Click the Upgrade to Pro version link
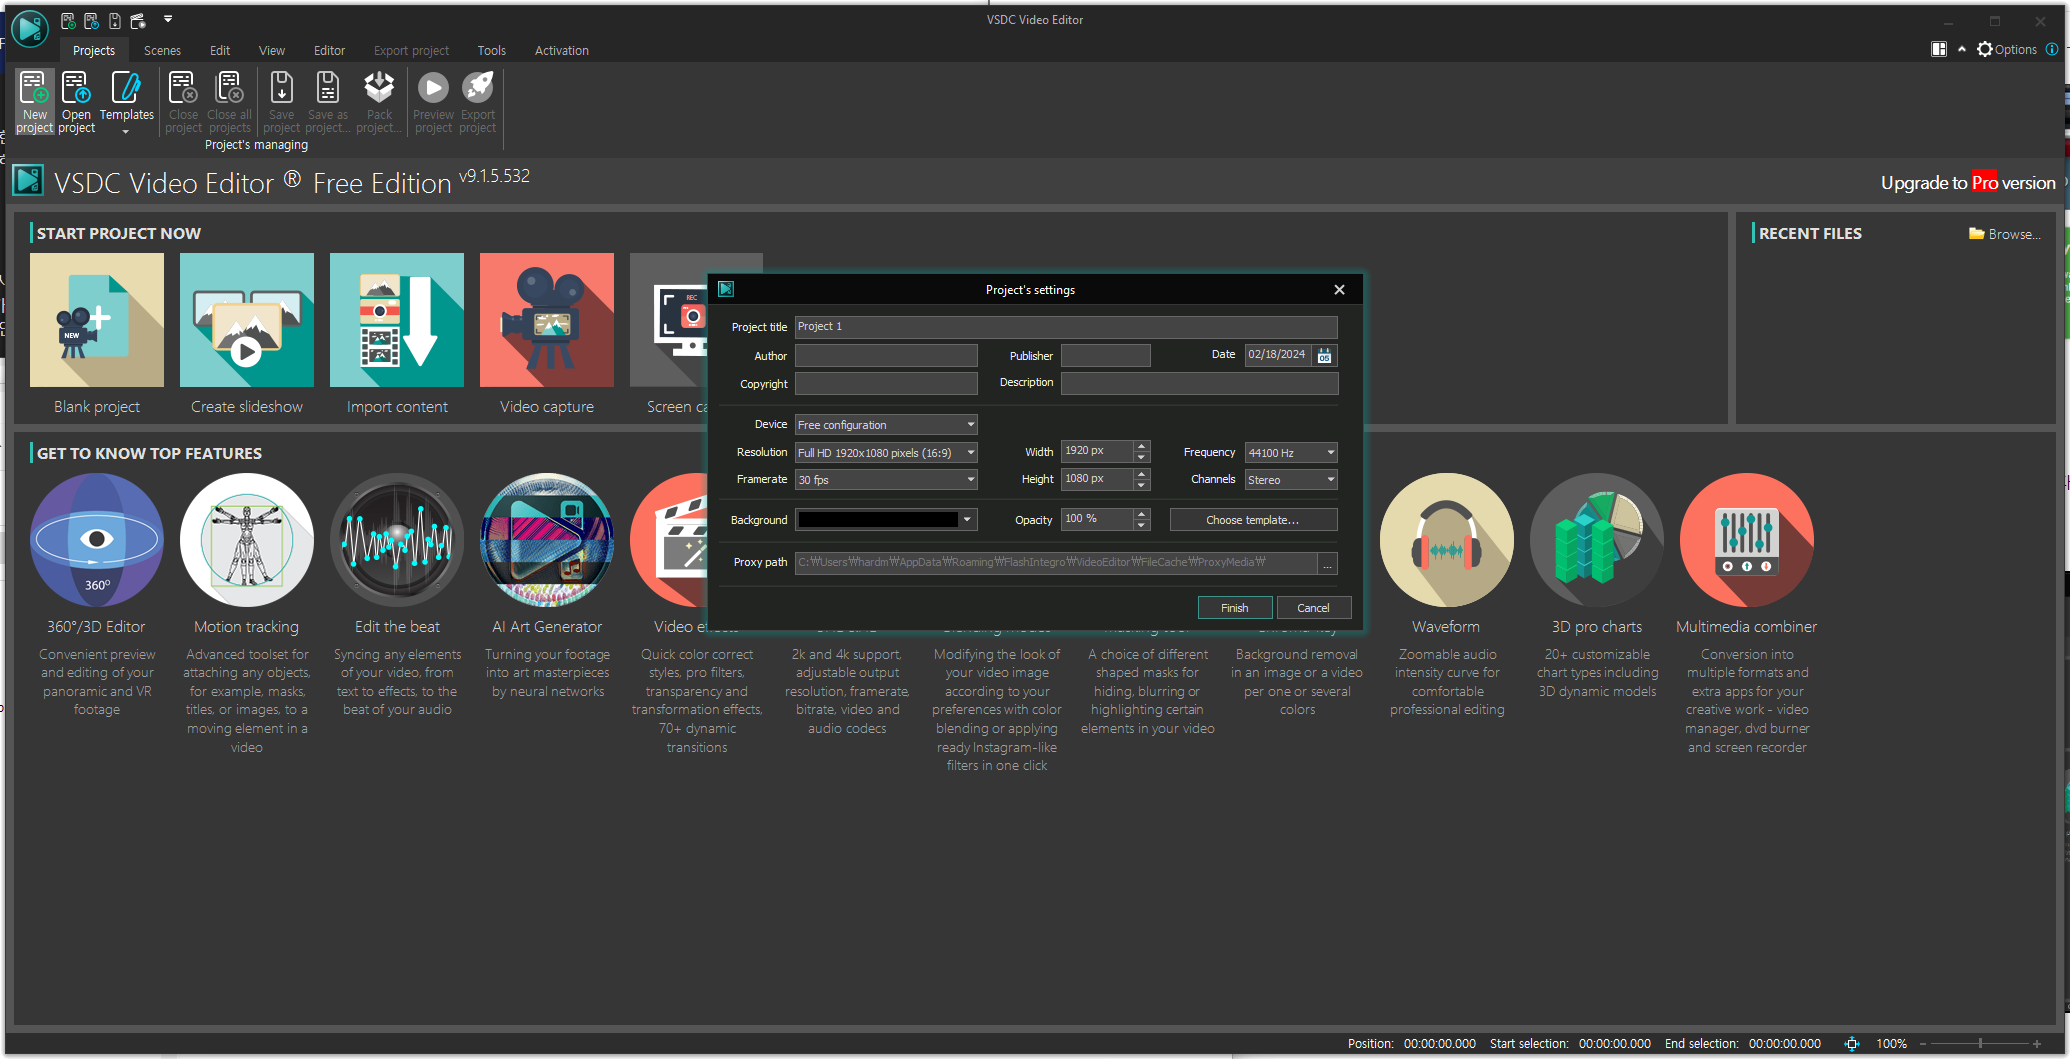This screenshot has width=2070, height=1059. (x=1968, y=183)
